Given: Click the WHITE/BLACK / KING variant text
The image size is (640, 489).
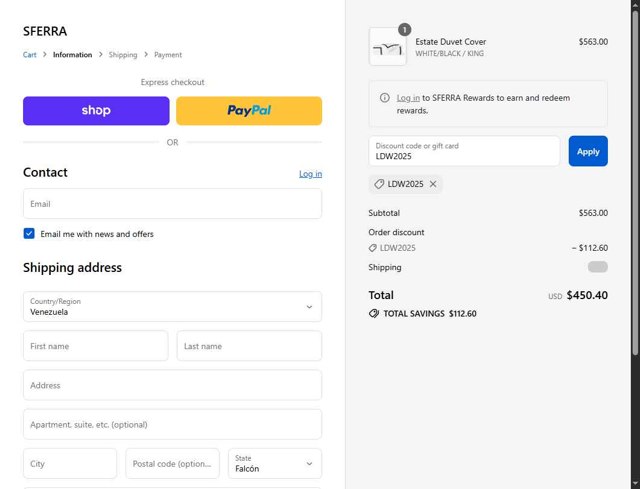Looking at the screenshot, I should point(449,53).
